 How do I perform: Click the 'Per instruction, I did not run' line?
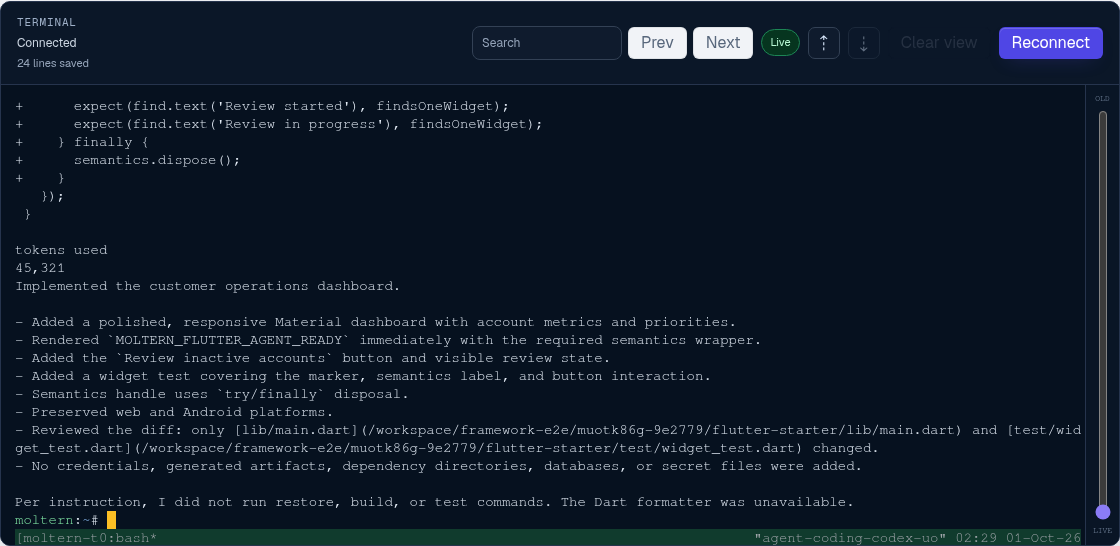click(x=434, y=502)
